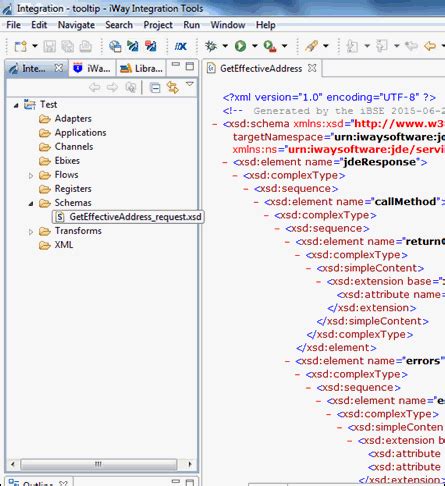This screenshot has width=445, height=486.
Task: Click the Print toolbar icon
Action: (x=86, y=46)
